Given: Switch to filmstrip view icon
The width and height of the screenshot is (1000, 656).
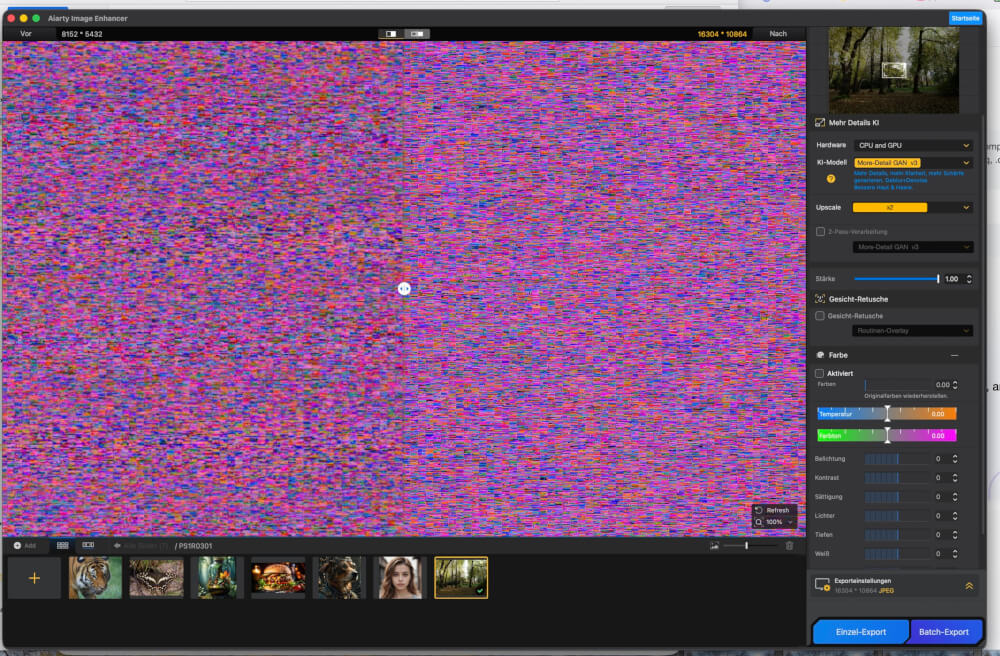Looking at the screenshot, I should tap(88, 545).
